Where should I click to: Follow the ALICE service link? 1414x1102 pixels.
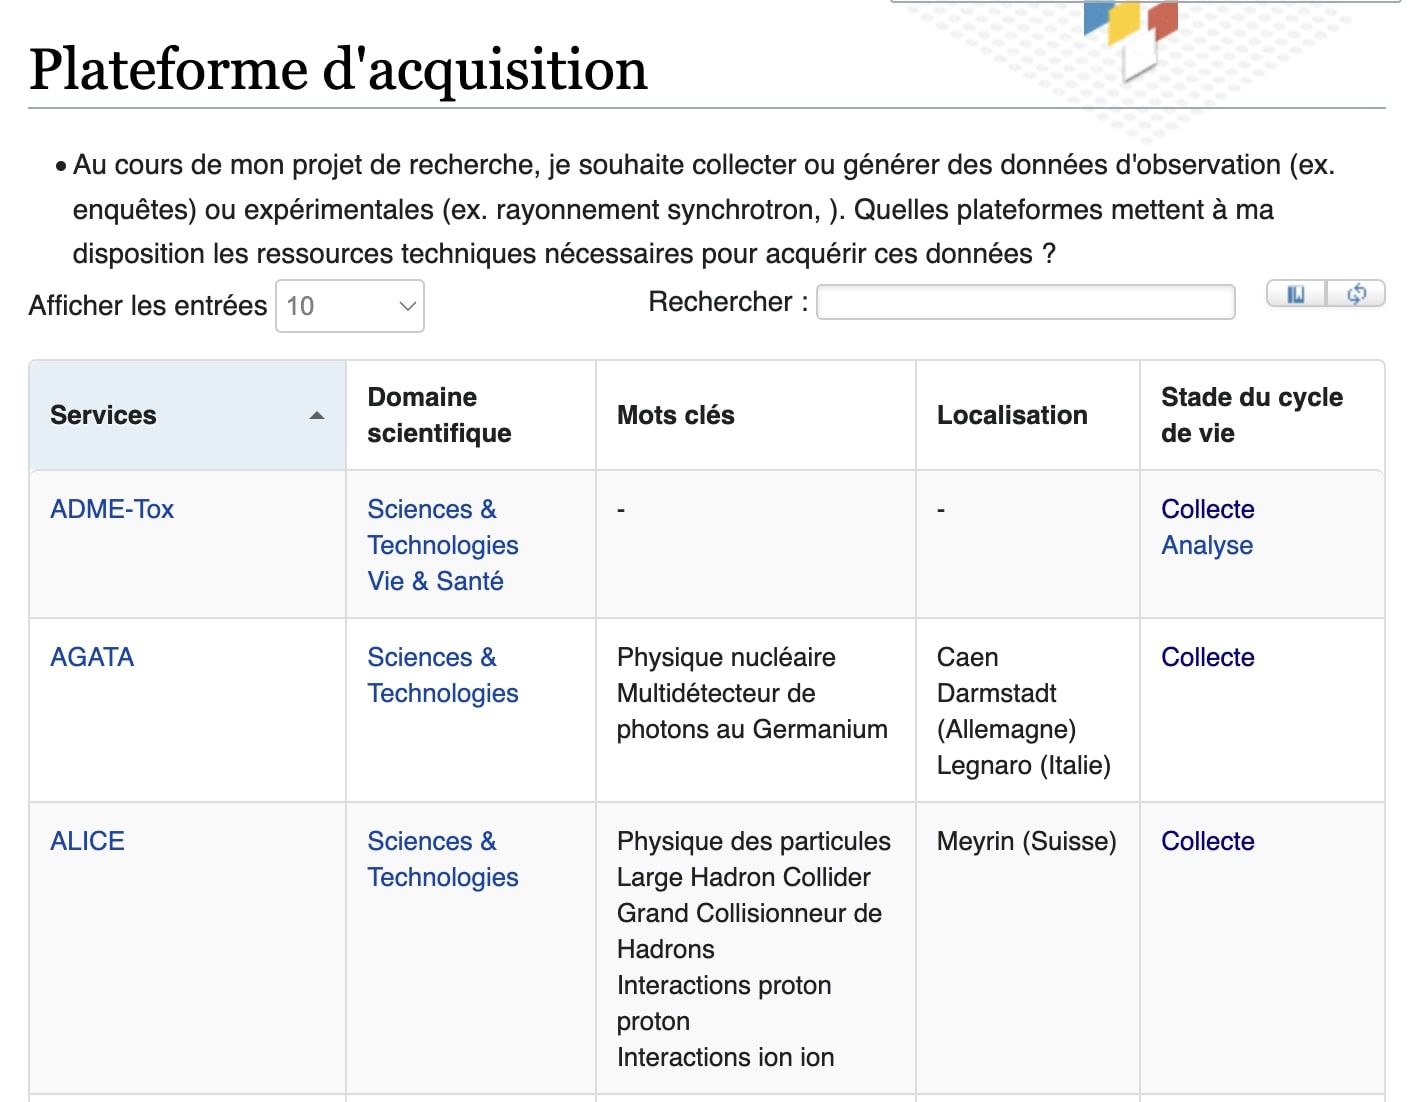pos(87,841)
